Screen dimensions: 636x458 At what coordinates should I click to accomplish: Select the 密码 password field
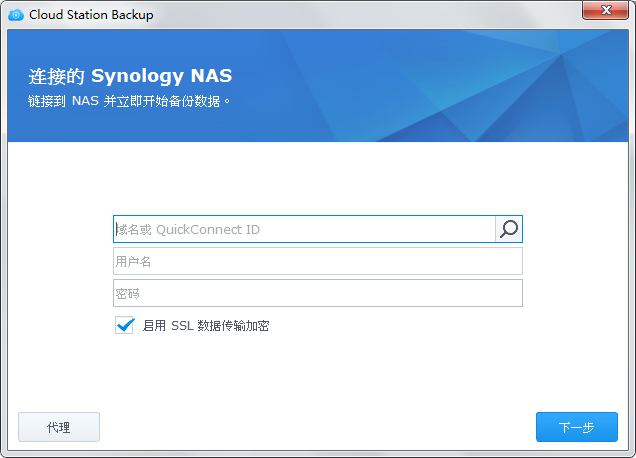[318, 293]
